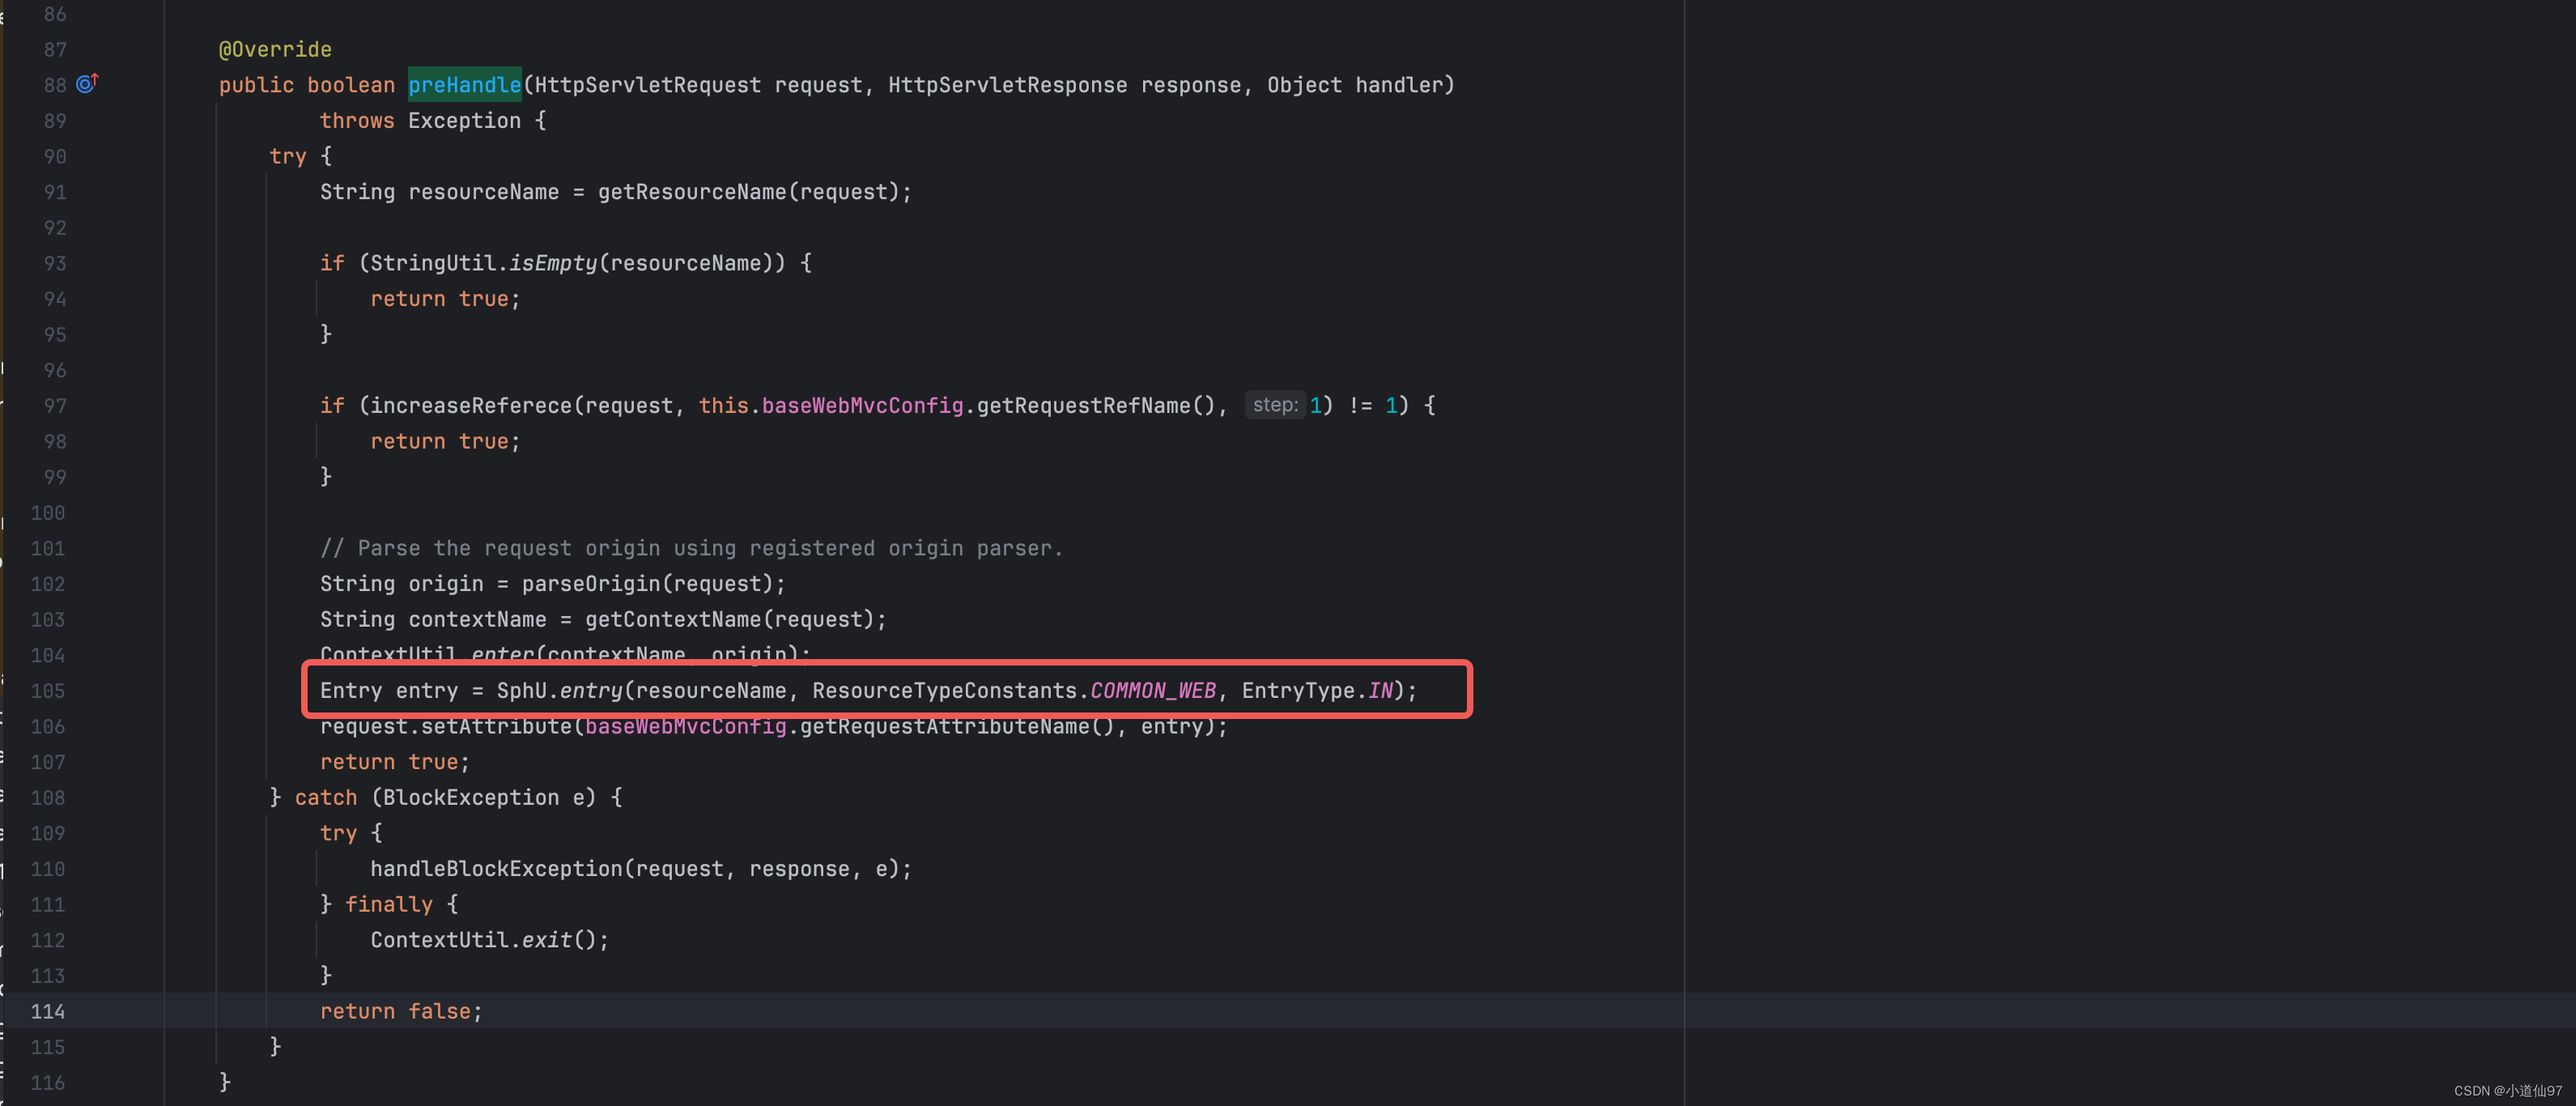Click the increaseReferece method call
This screenshot has height=1106, width=2576.
click(471, 406)
